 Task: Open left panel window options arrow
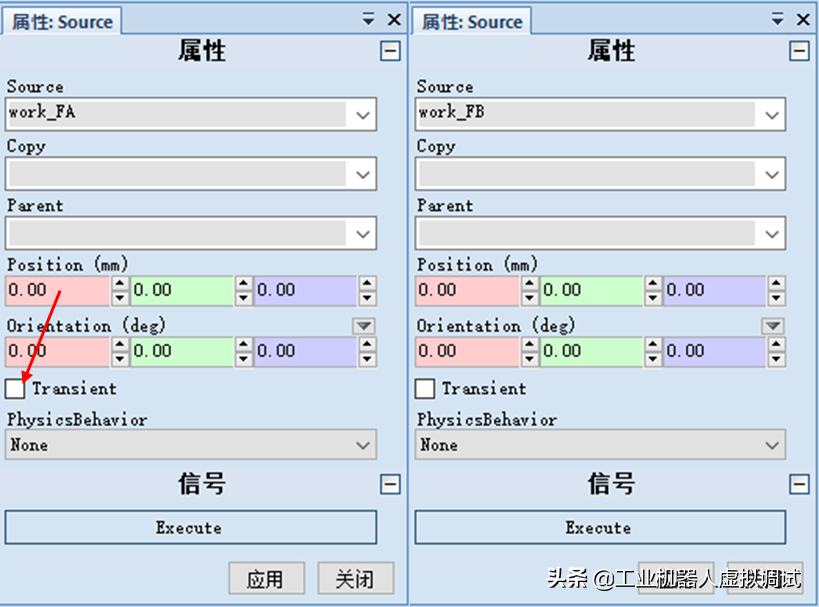click(369, 19)
